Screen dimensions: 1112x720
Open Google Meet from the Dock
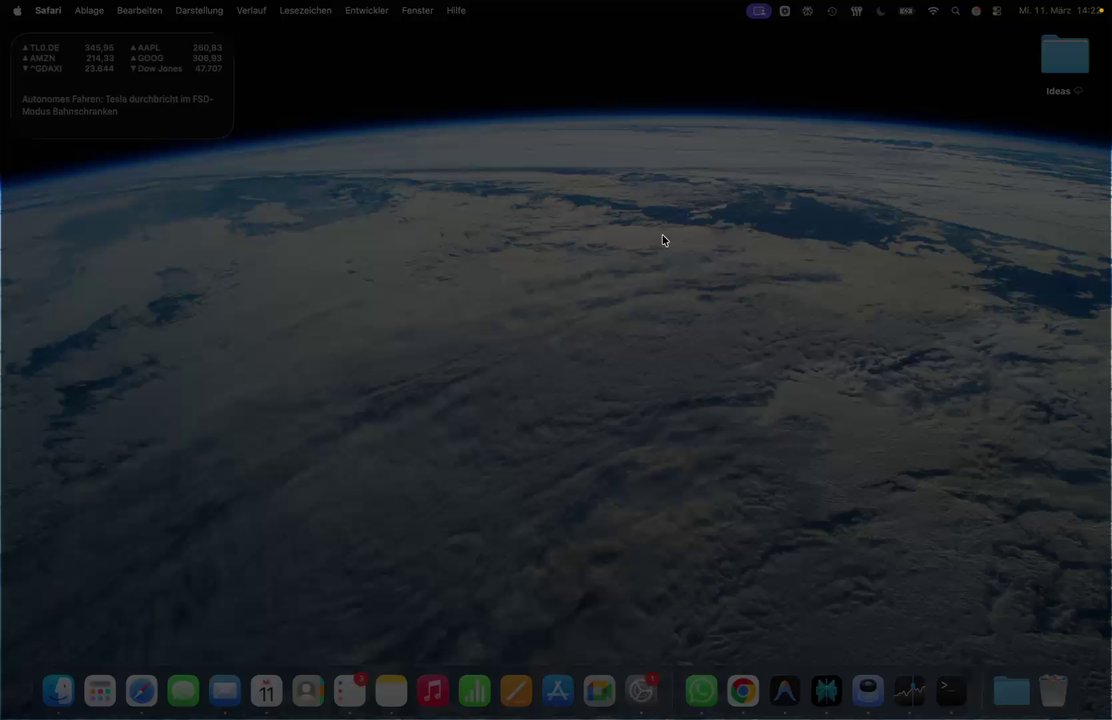[x=599, y=691]
